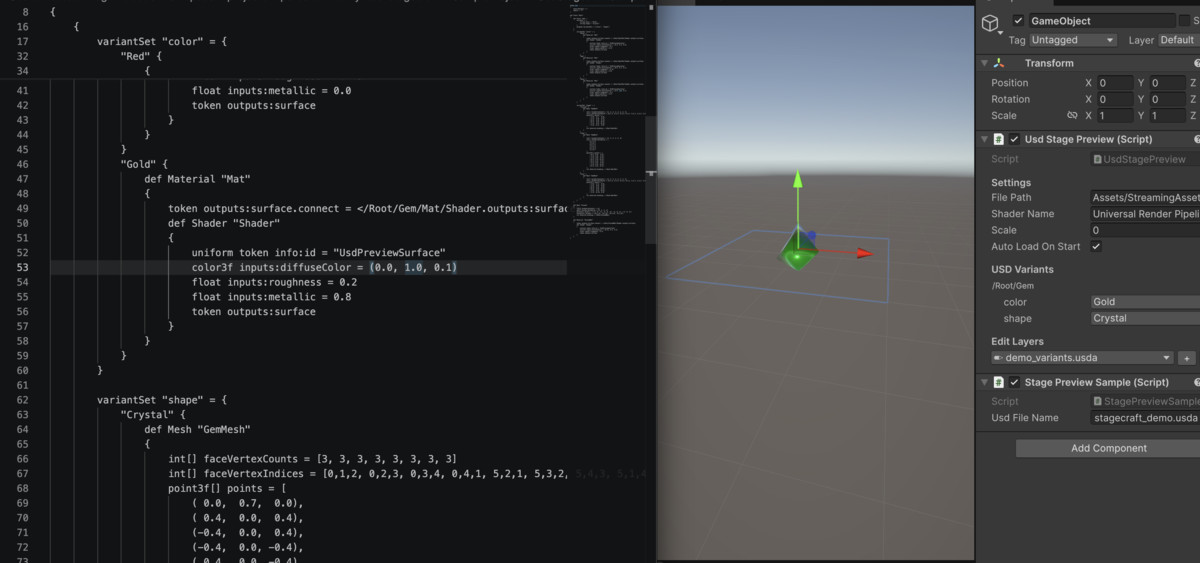Click the code line "Gold" {
Screen dimensions: 1200x563
144,163
